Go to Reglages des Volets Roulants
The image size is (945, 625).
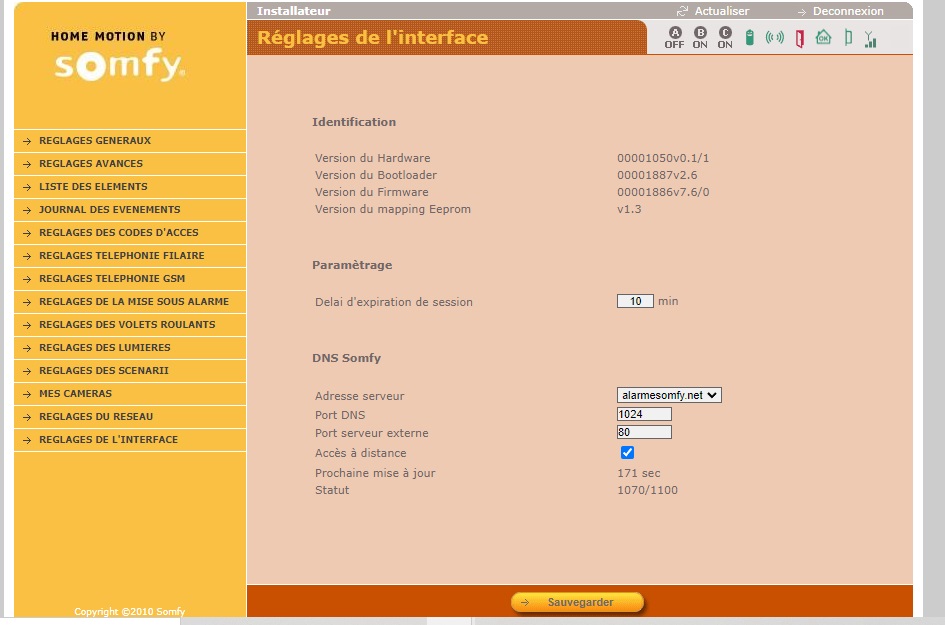tap(130, 324)
